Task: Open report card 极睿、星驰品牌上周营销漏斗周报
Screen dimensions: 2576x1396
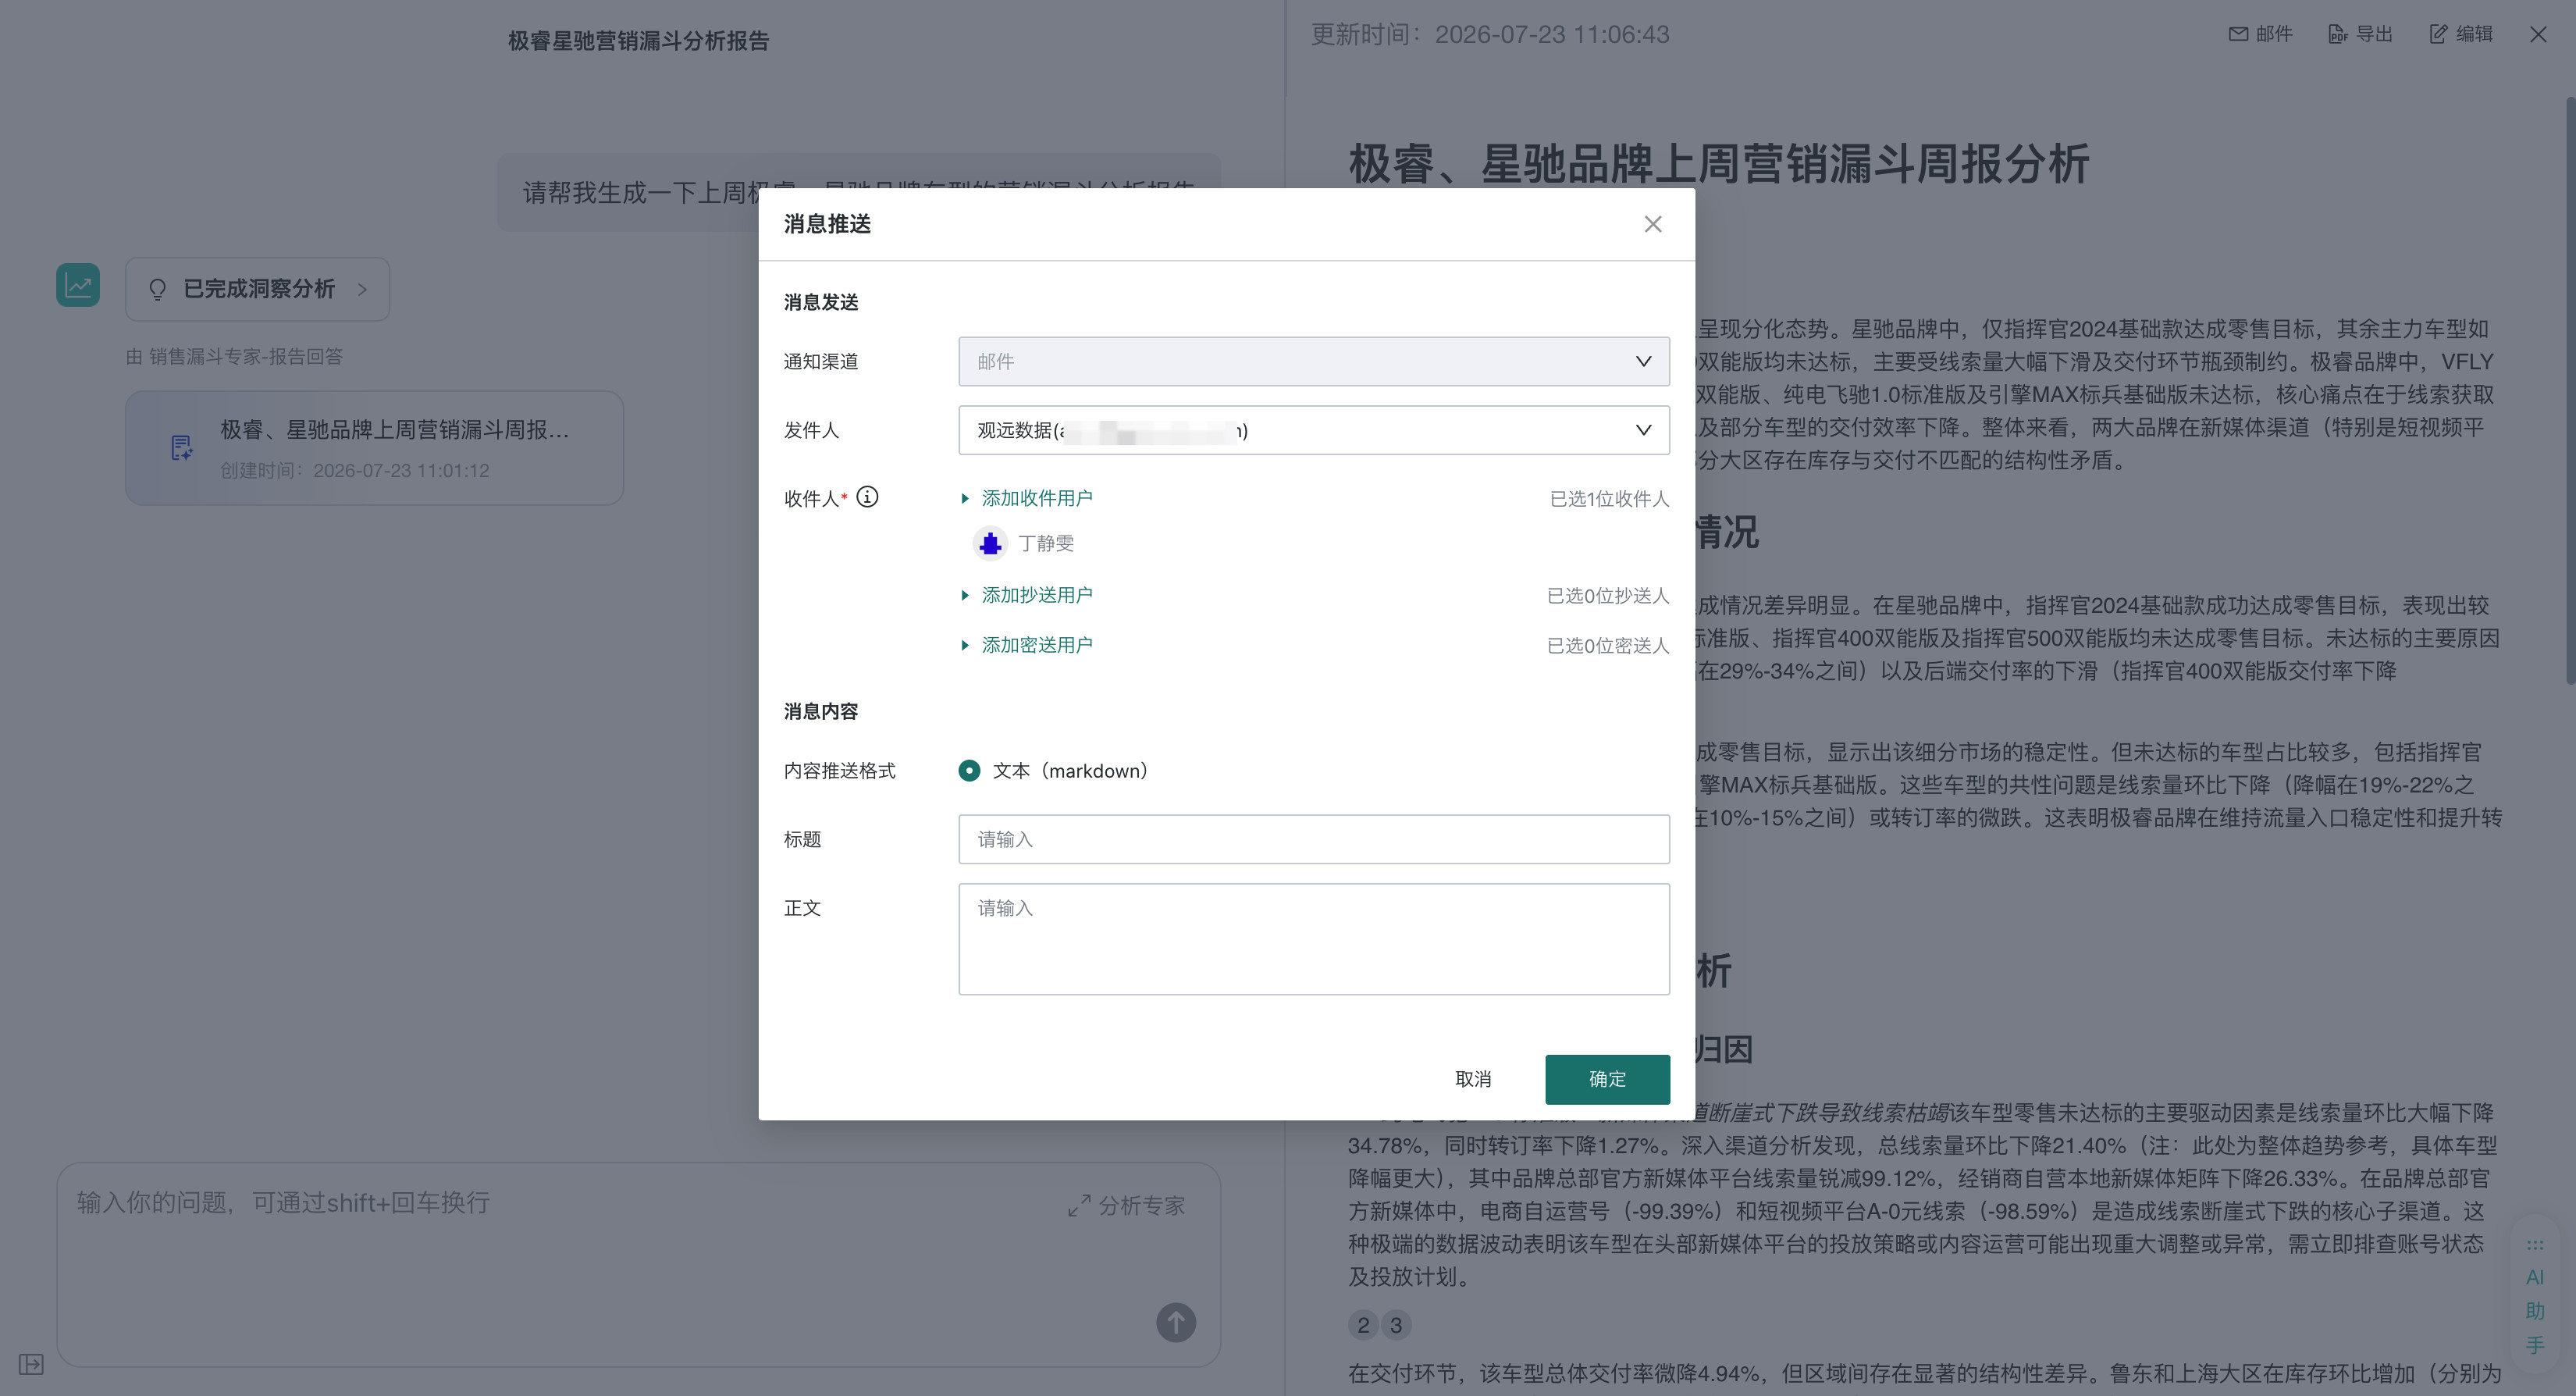Action: pos(374,448)
